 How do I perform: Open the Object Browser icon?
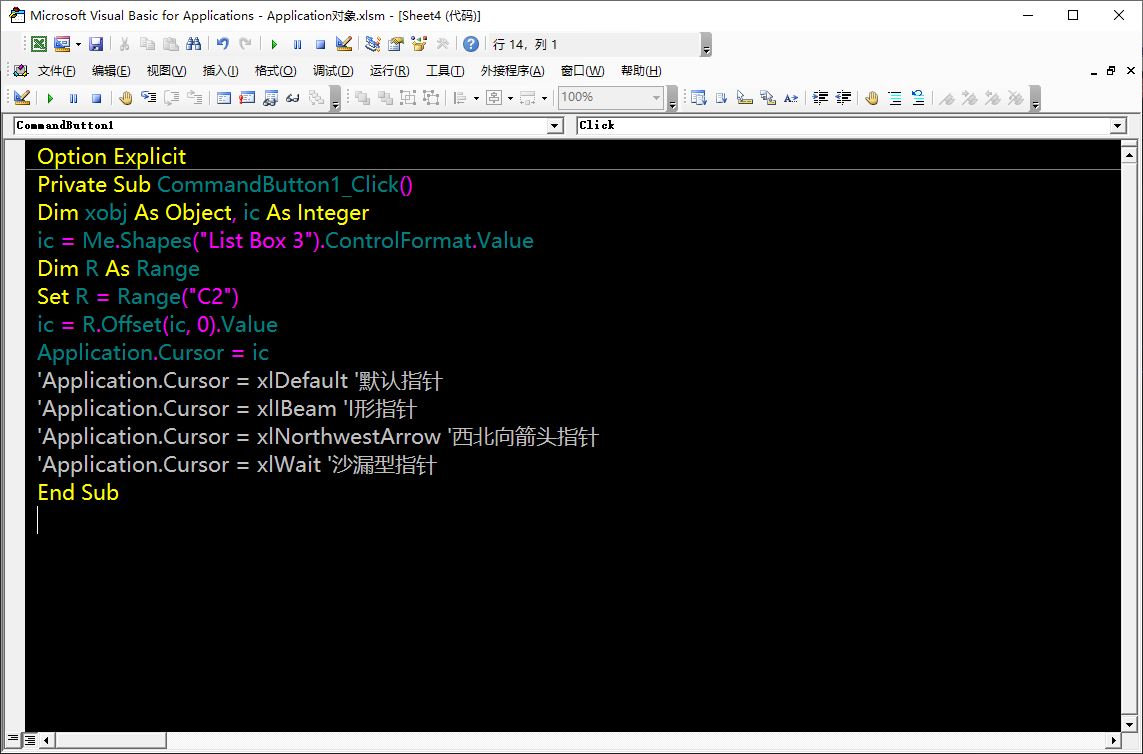pyautogui.click(x=419, y=44)
